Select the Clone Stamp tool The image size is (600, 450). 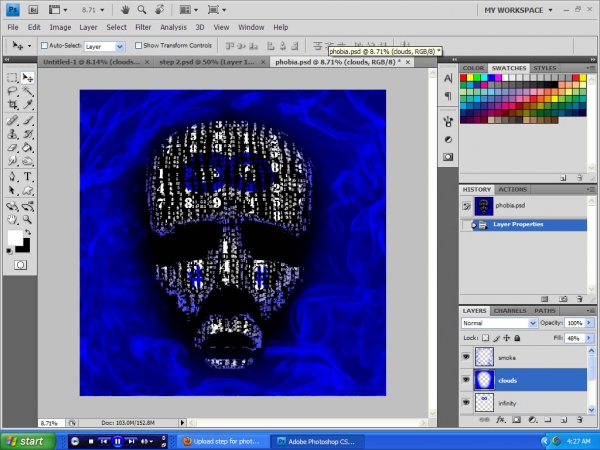(12, 134)
